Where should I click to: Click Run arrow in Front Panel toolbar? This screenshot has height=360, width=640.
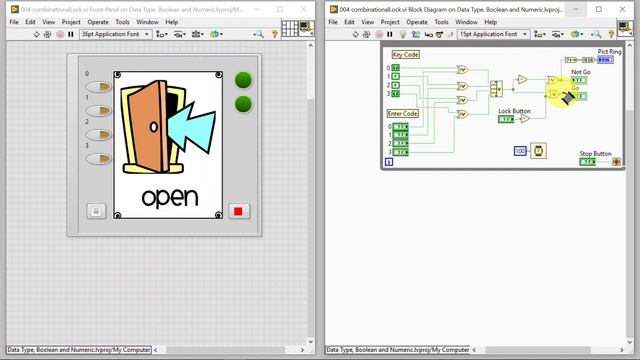[36, 34]
